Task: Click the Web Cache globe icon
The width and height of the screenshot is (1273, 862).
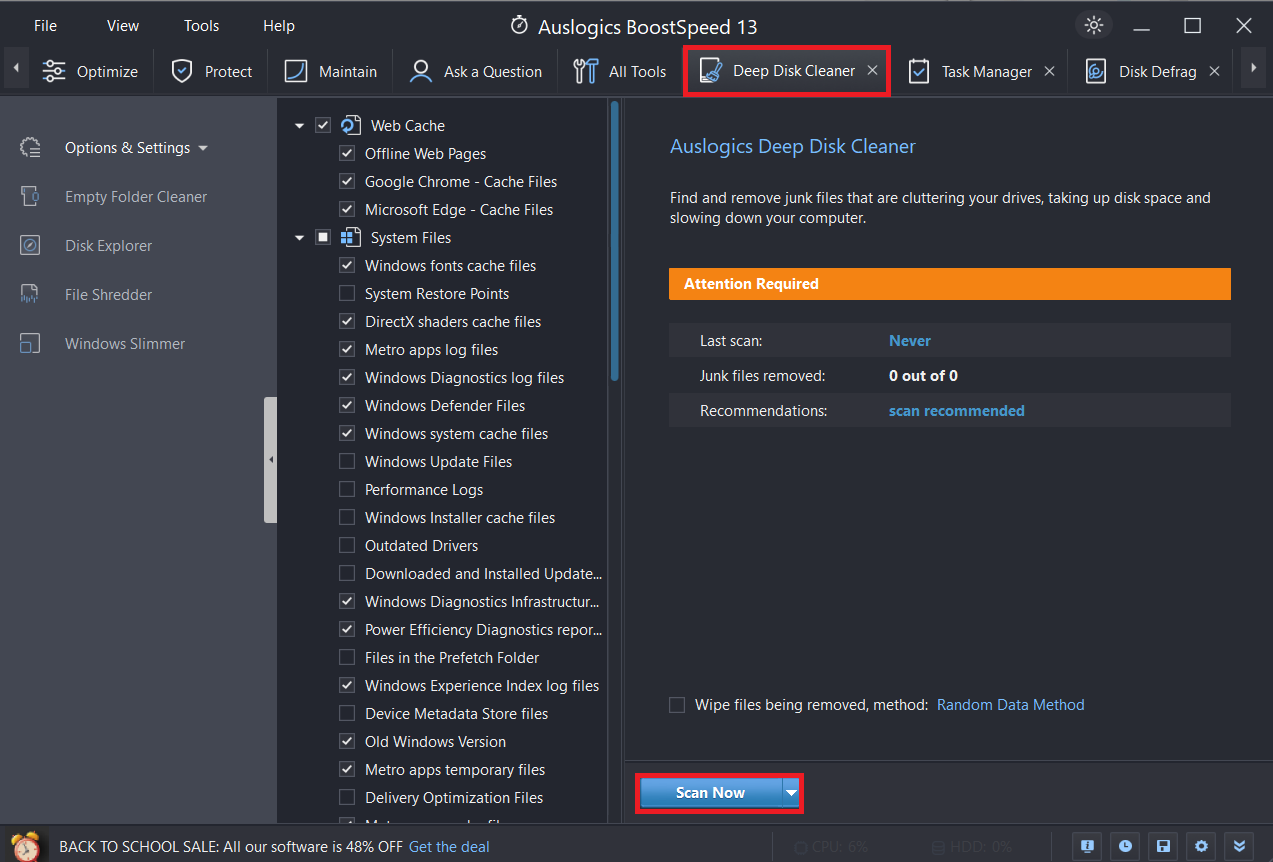Action: (x=350, y=125)
